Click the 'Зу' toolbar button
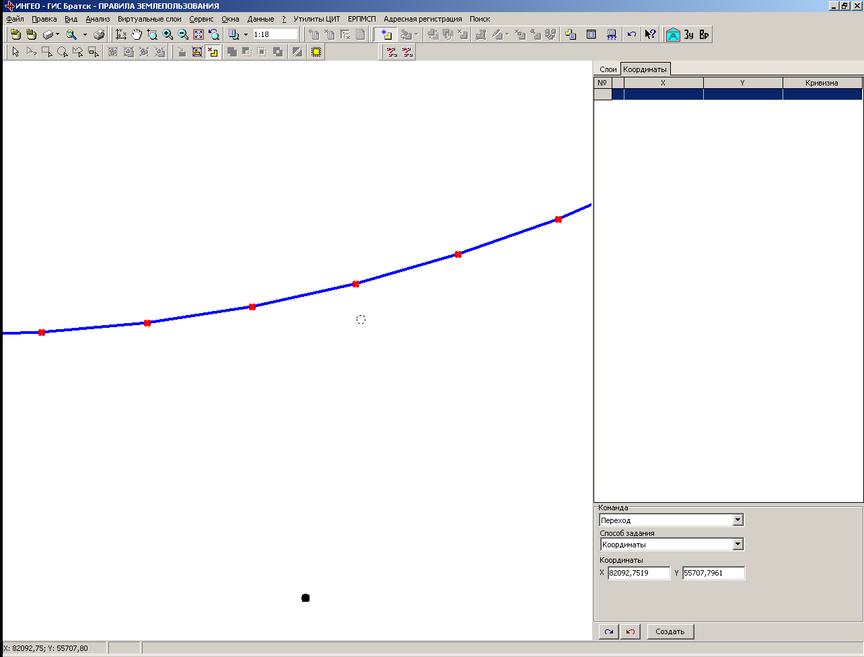The image size is (864, 657). coord(689,35)
